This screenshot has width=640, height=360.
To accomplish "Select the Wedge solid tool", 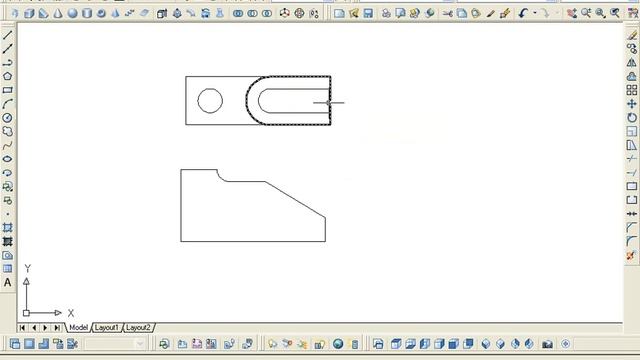I will [43, 13].
